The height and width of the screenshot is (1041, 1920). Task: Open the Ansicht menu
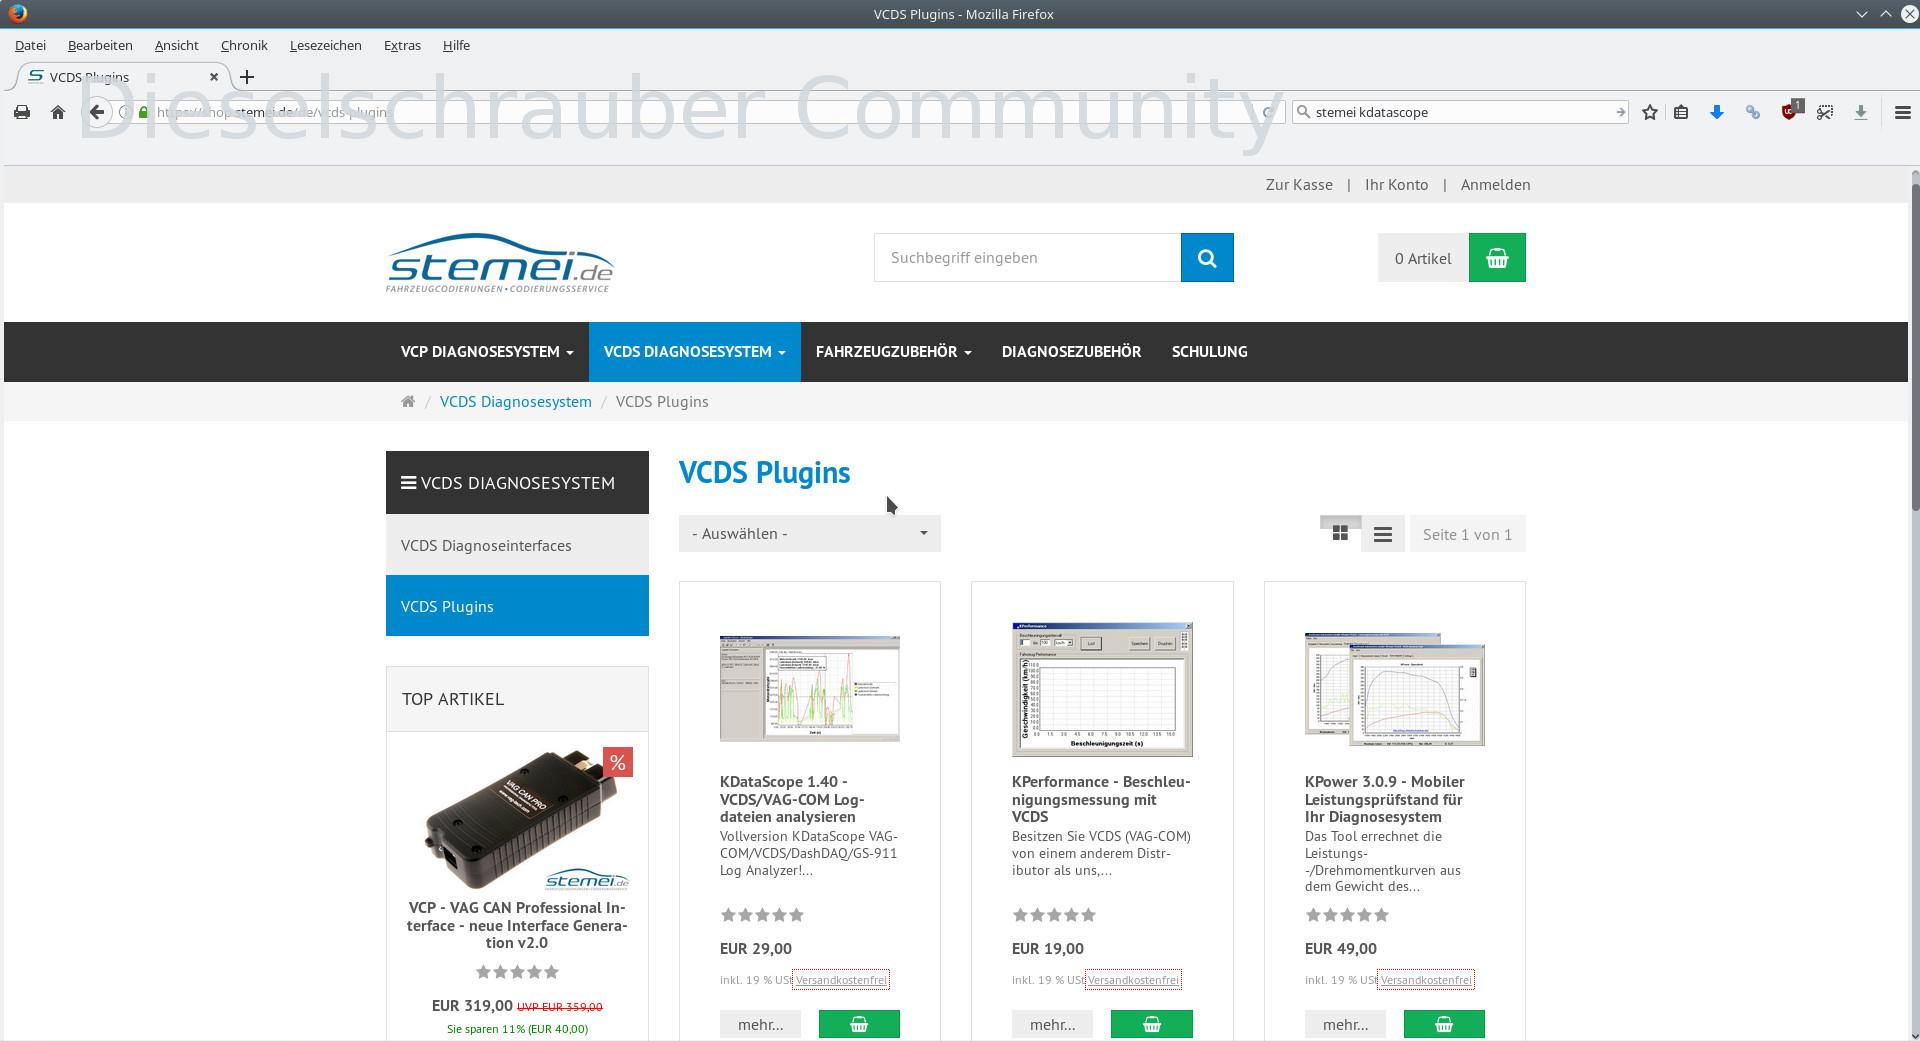(176, 45)
